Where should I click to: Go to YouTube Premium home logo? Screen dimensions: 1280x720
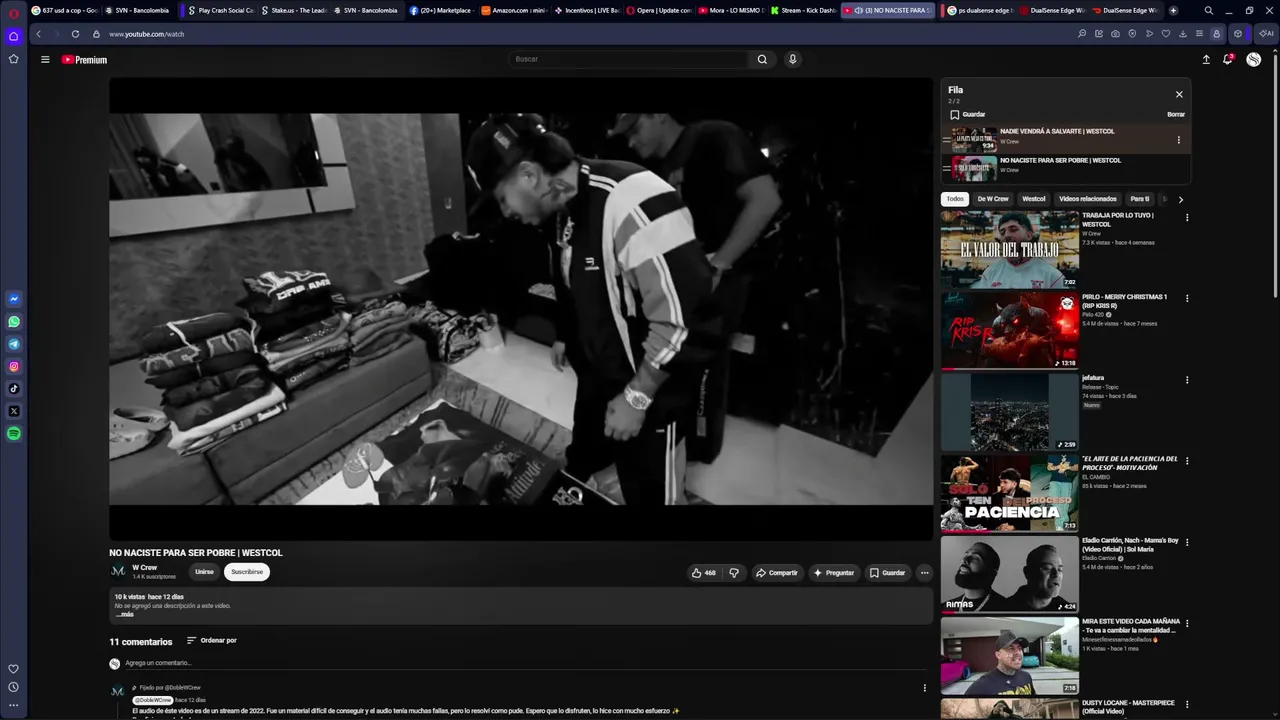[84, 60]
